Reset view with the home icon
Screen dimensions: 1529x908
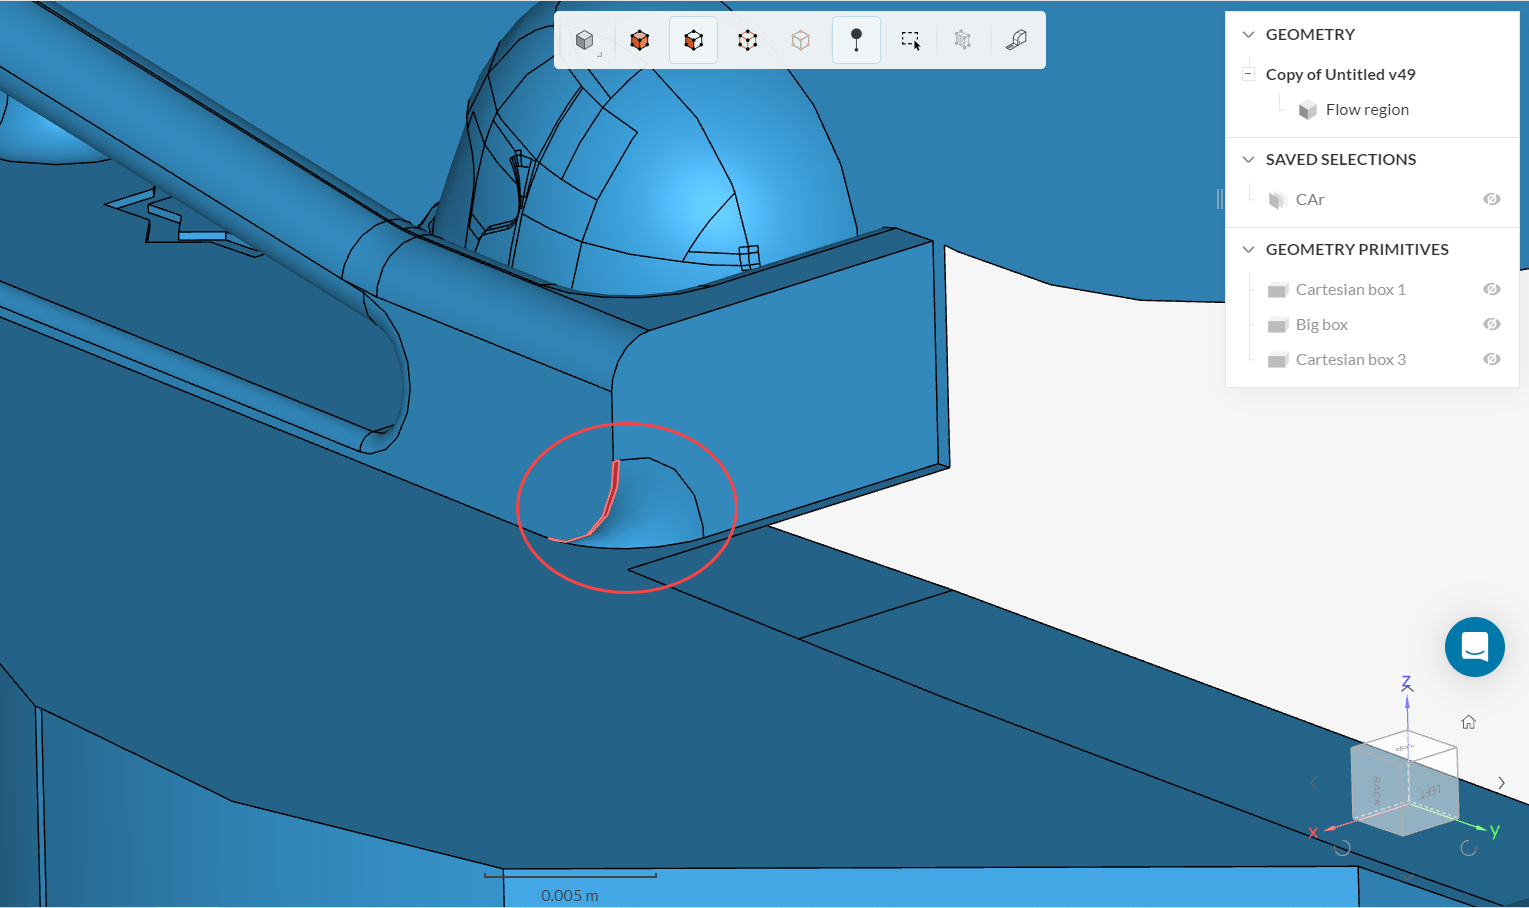pos(1468,722)
